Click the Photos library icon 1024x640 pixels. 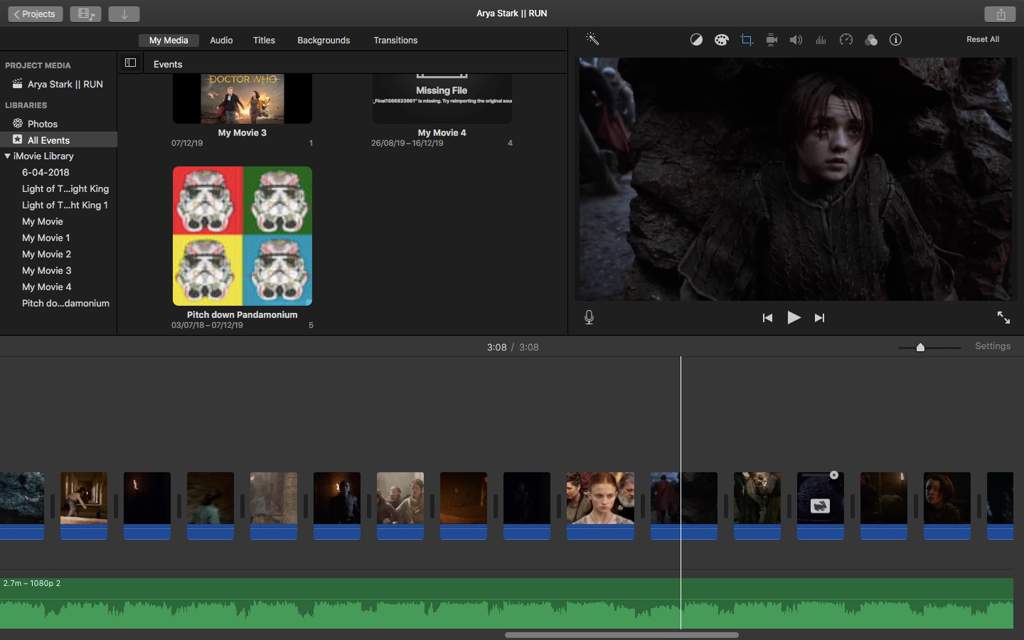click(x=18, y=123)
